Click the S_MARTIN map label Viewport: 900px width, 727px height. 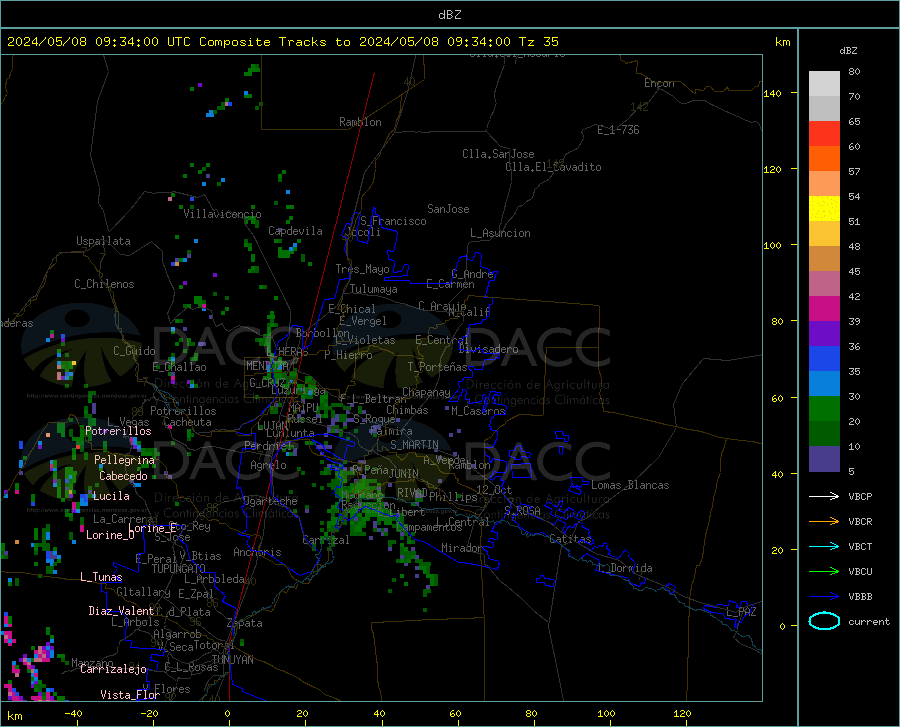click(414, 445)
